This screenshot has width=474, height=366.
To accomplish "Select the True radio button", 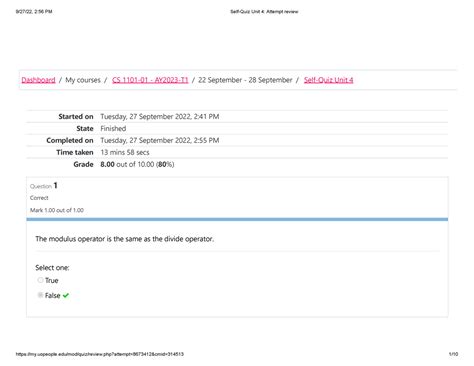I will tap(40, 280).
